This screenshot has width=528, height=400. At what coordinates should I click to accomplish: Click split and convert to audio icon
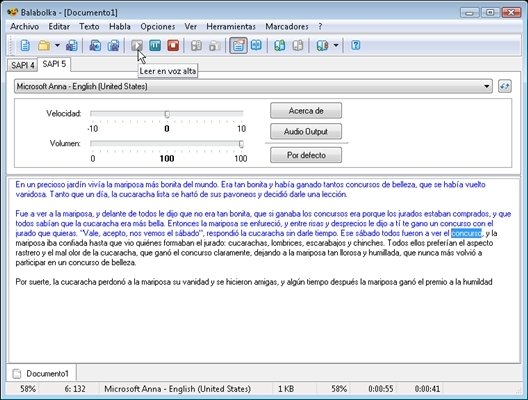click(113, 45)
